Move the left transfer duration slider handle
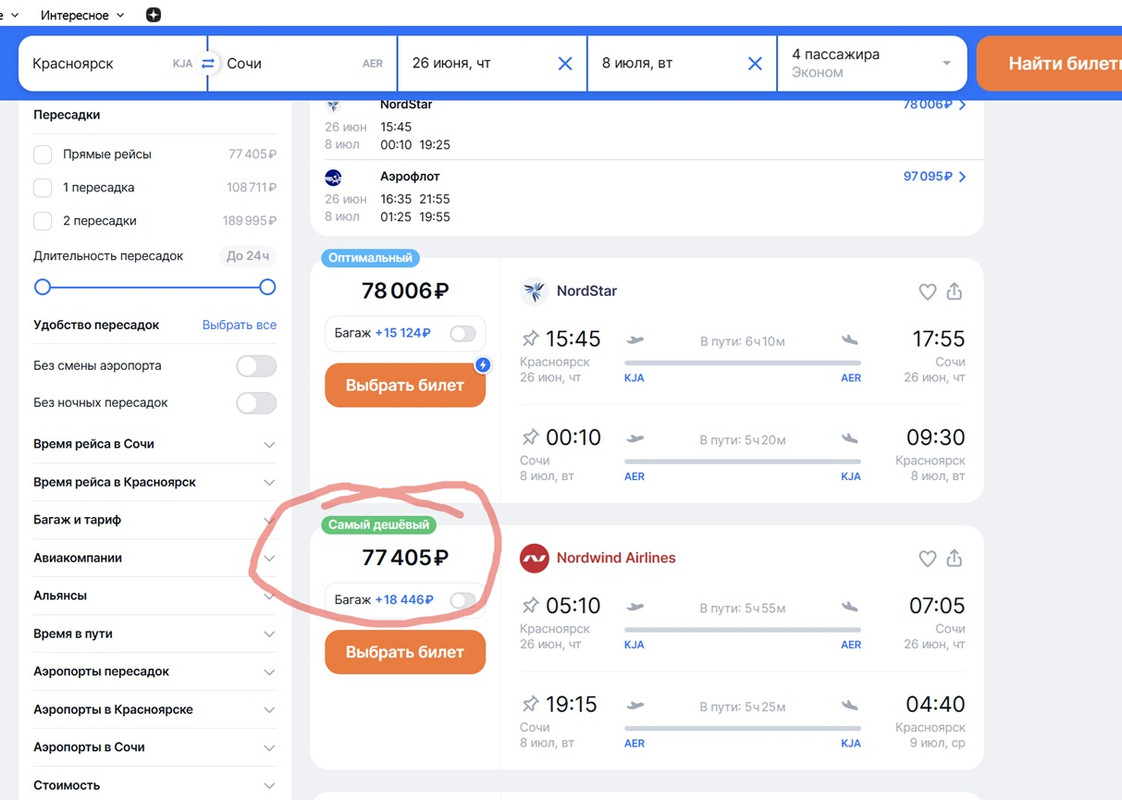 click(43, 288)
